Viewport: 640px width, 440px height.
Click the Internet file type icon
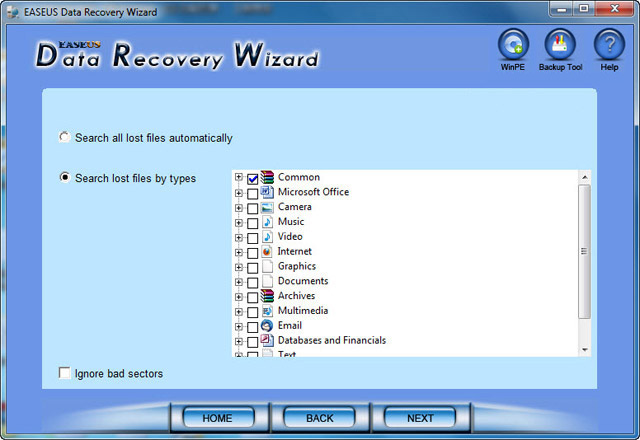click(267, 252)
